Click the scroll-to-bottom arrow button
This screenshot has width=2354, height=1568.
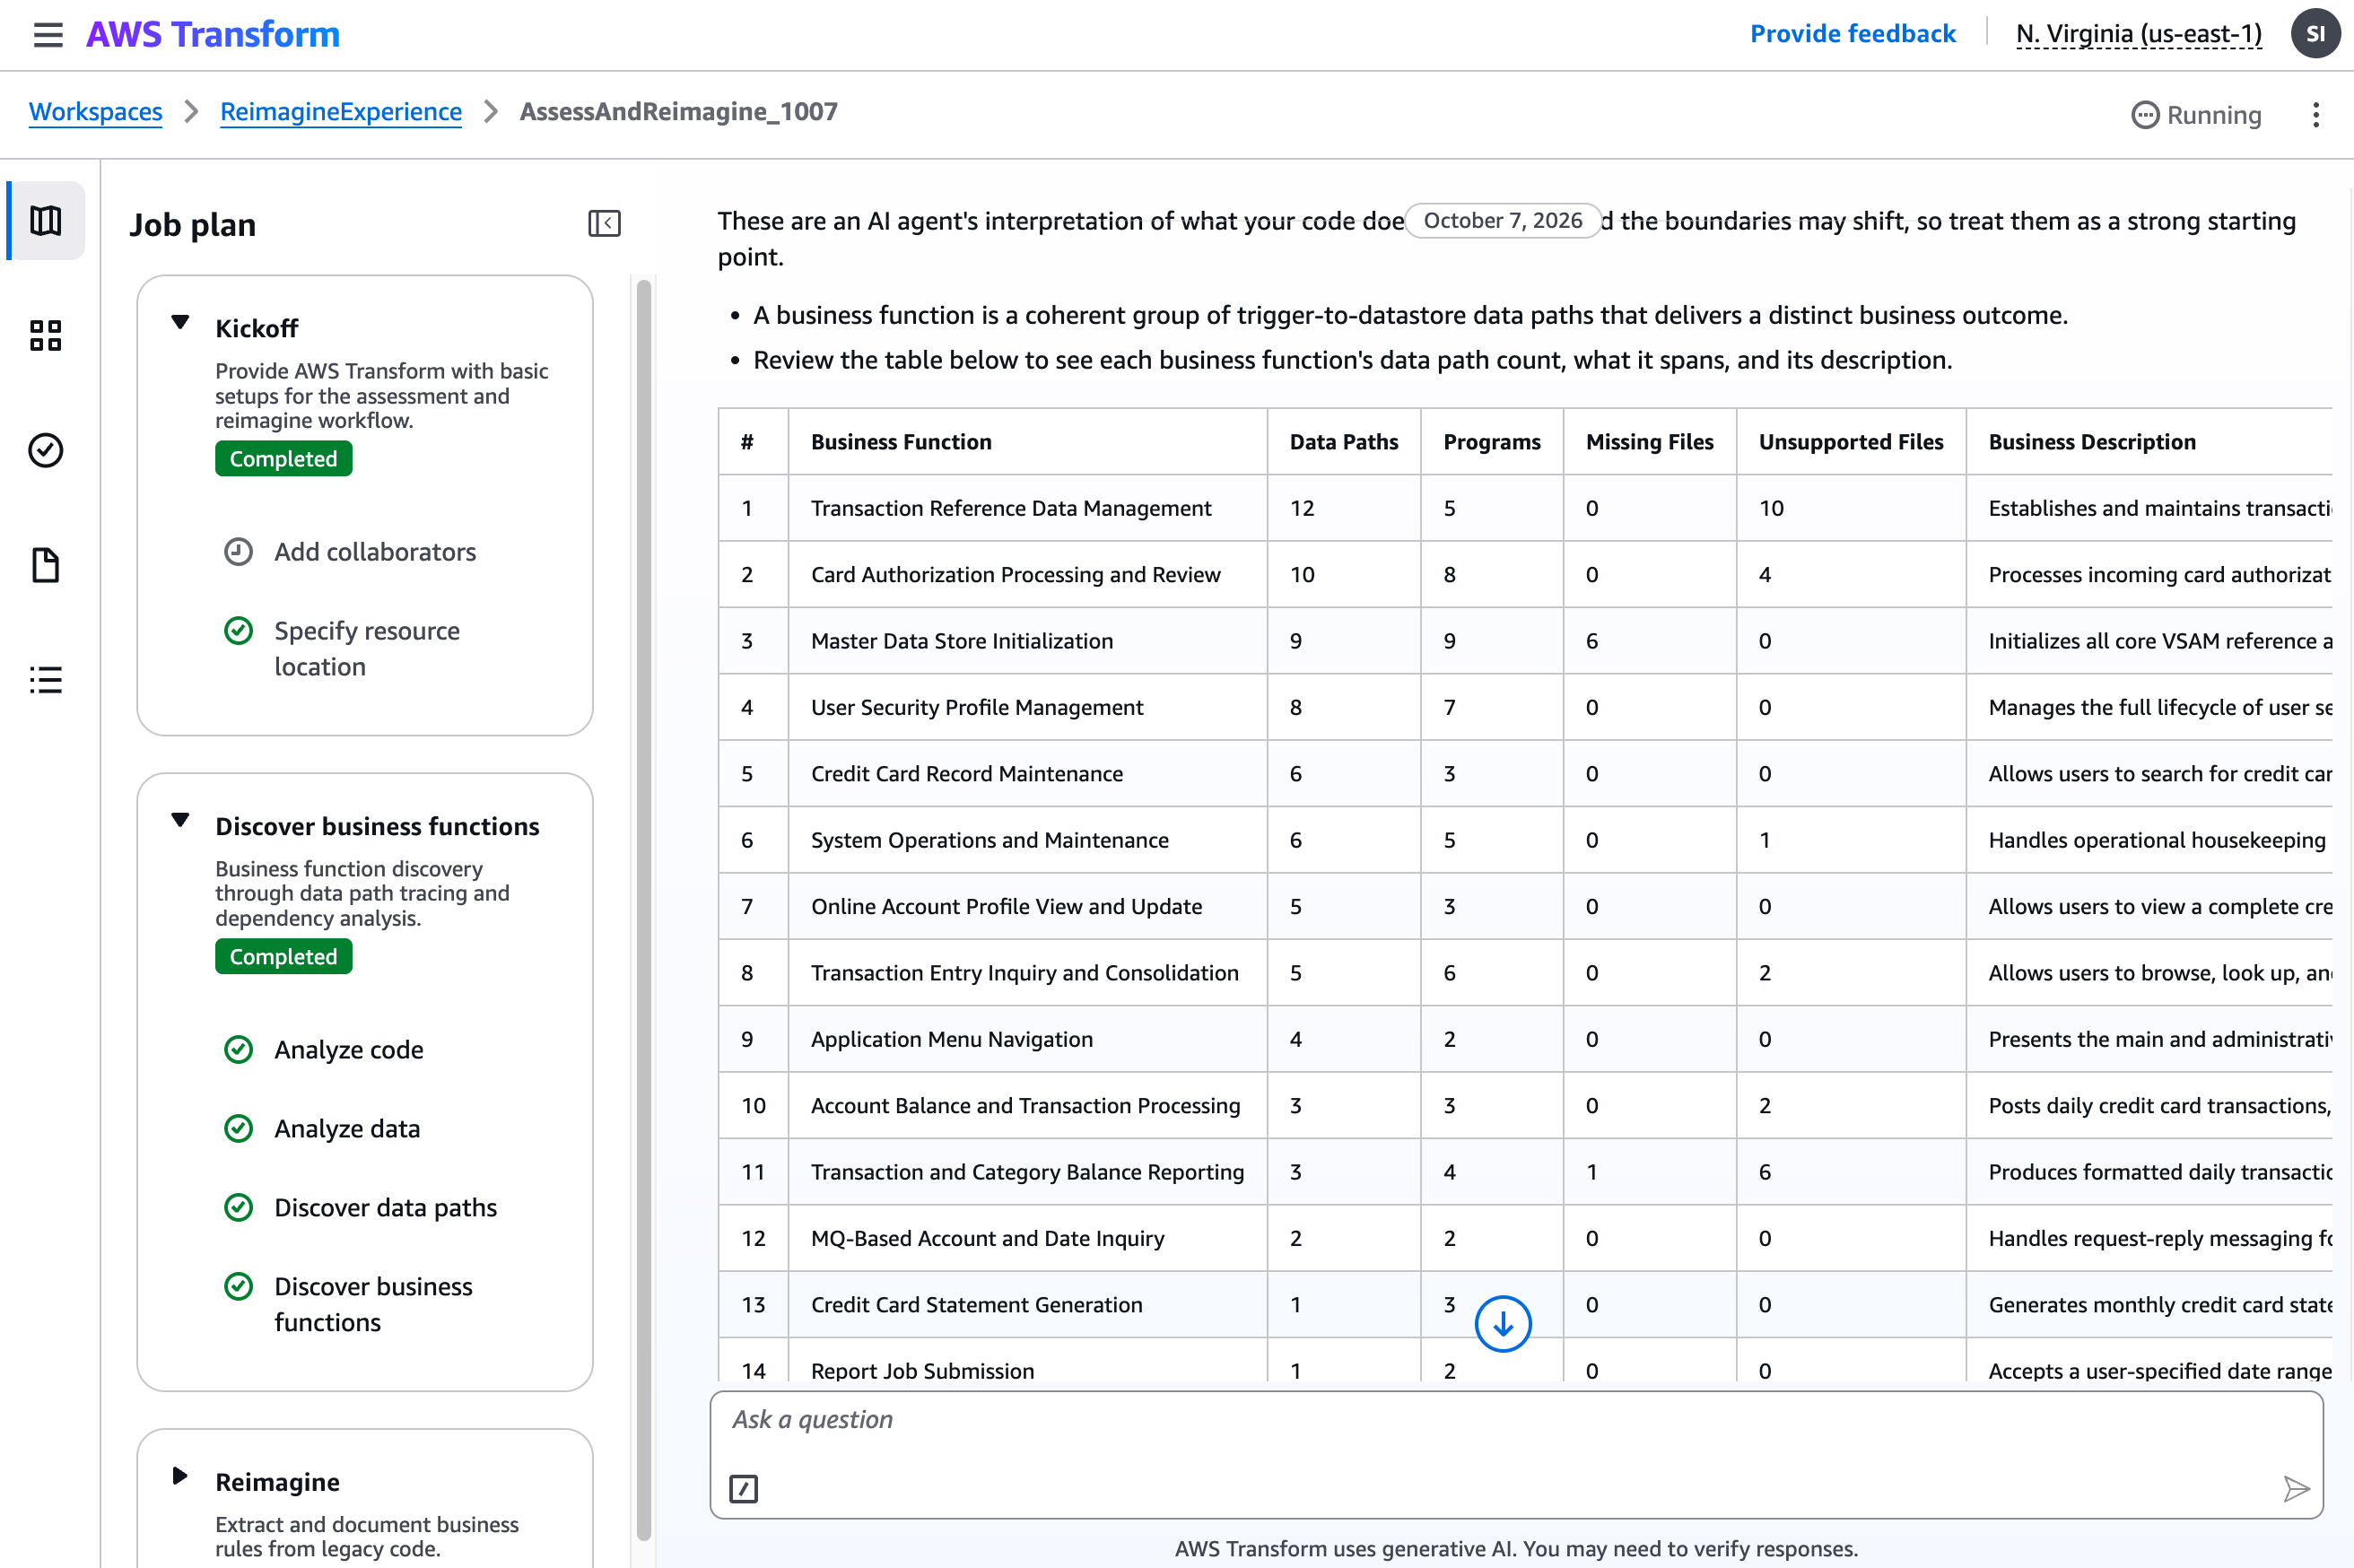tap(1502, 1324)
